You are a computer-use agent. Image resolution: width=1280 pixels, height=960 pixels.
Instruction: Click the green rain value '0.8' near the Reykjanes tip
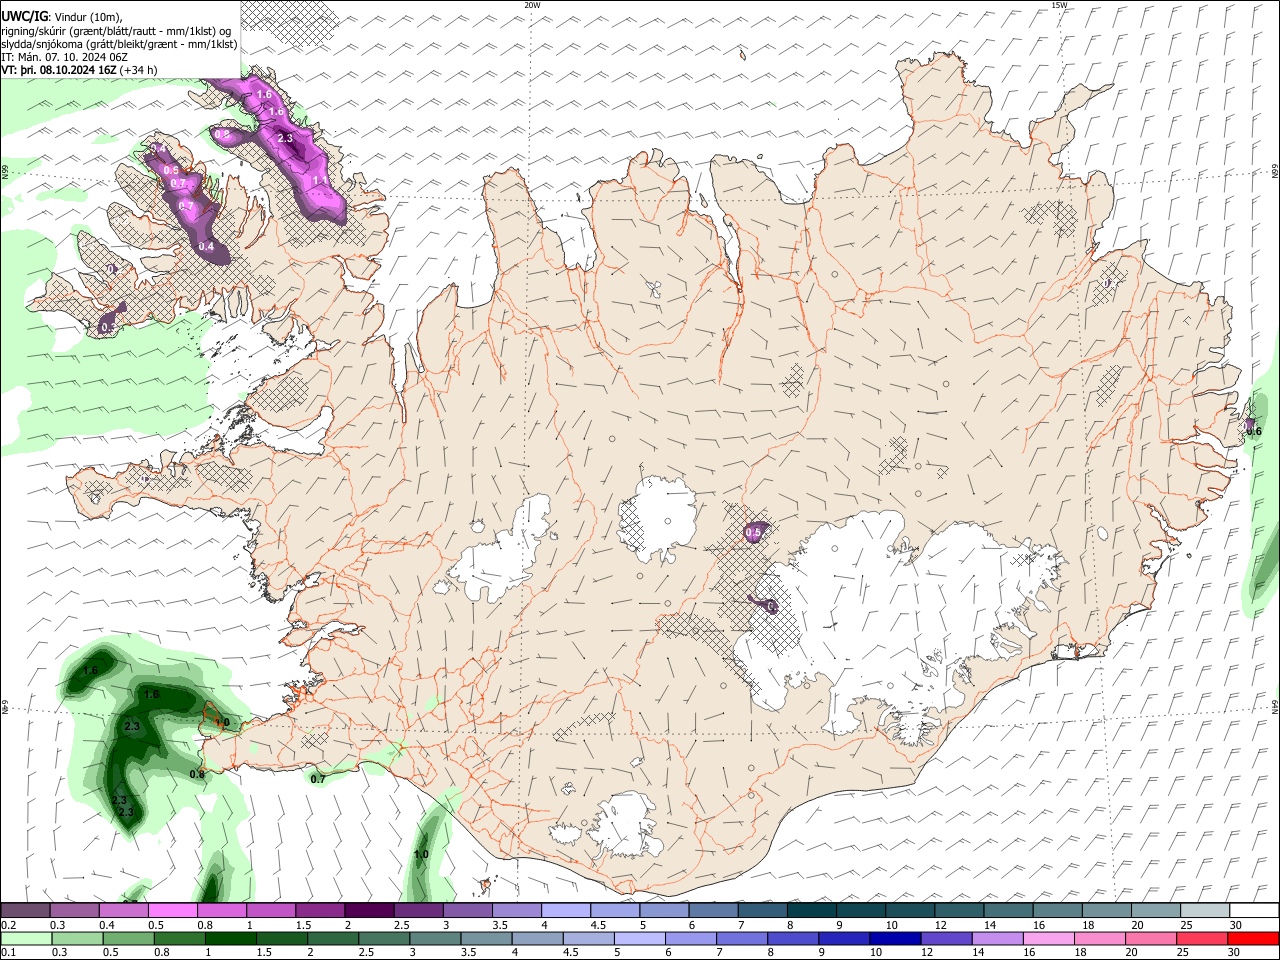click(x=197, y=774)
